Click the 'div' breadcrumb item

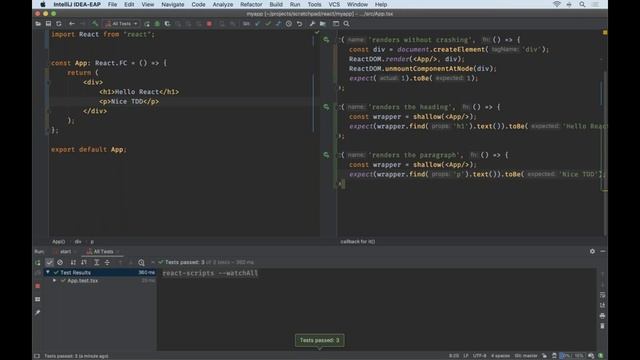(x=78, y=242)
